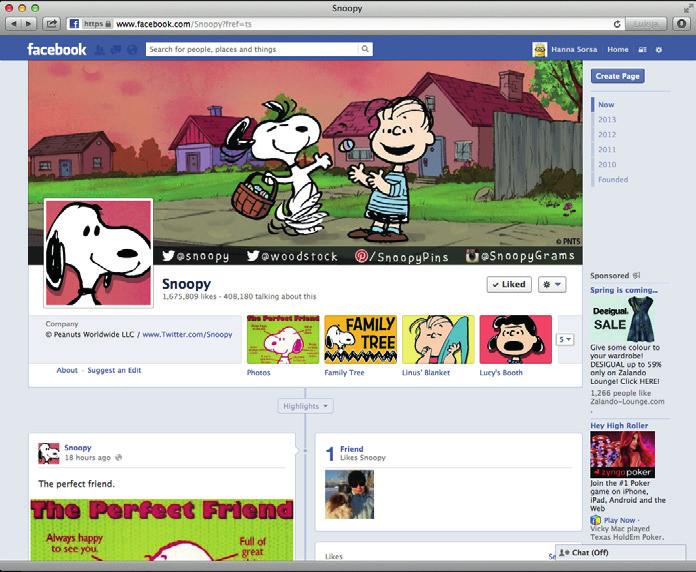This screenshot has width=696, height=572.
Task: Jump to Now on the timeline
Action: point(606,105)
